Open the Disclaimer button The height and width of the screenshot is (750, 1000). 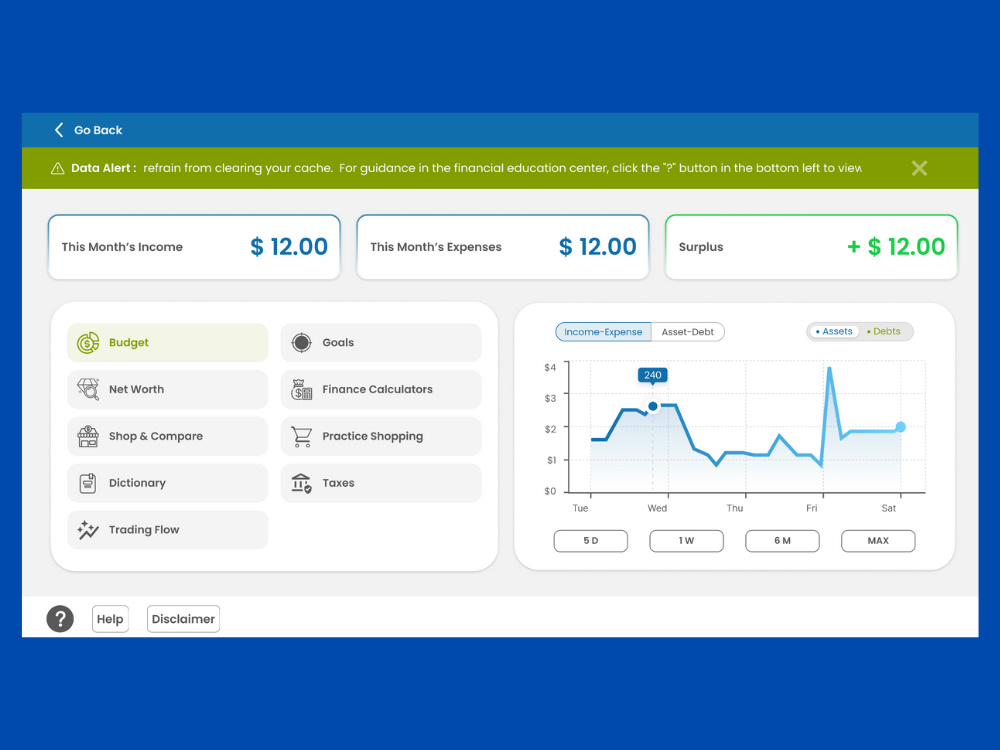pos(184,619)
